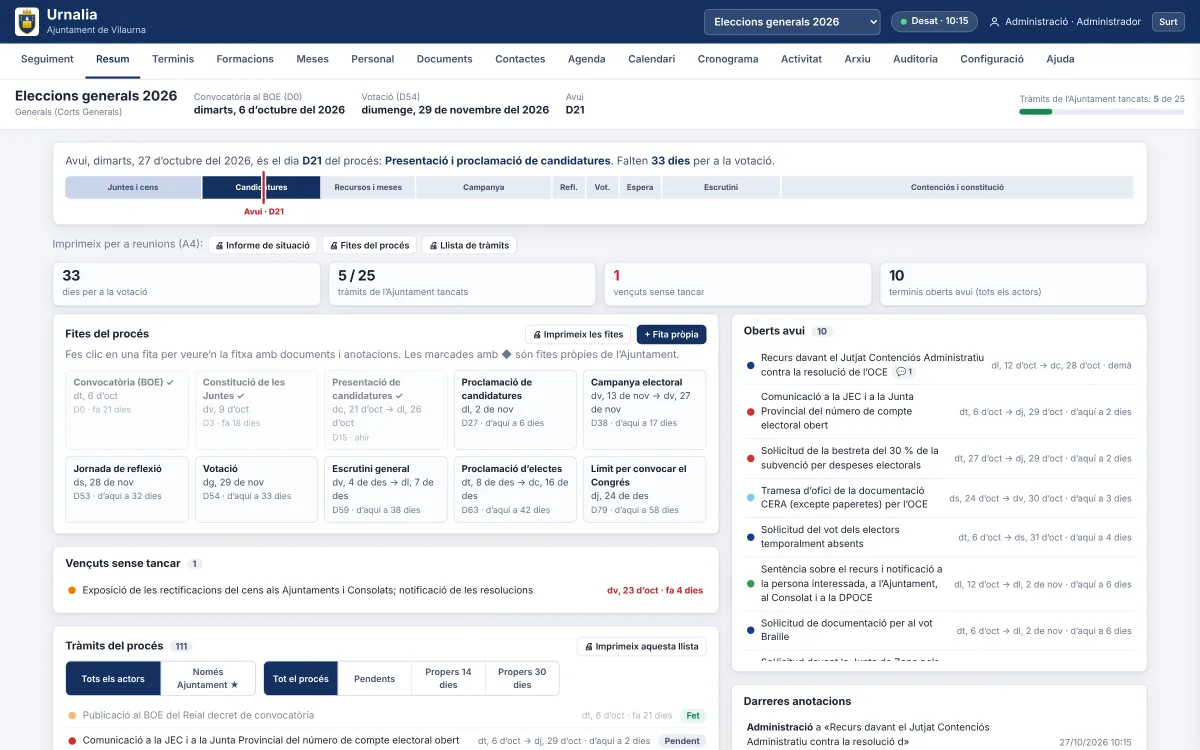Show procedures for Propers 30 dies
1200x750 pixels.
[x=522, y=678]
